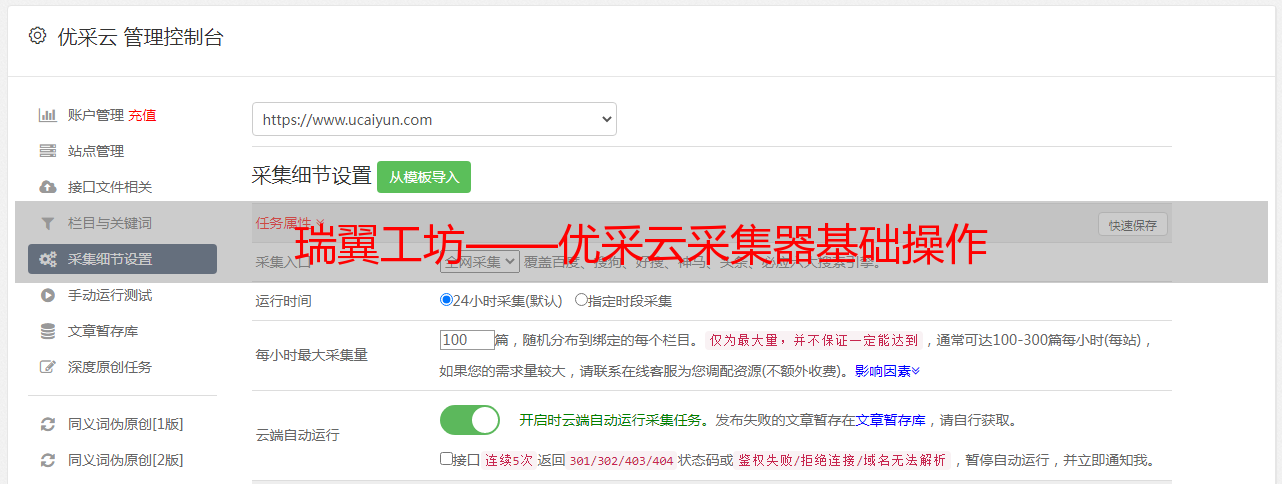This screenshot has height=484, width=1282.
Task: Check the 接口 pause auto-run checkbox
Action: [446, 459]
